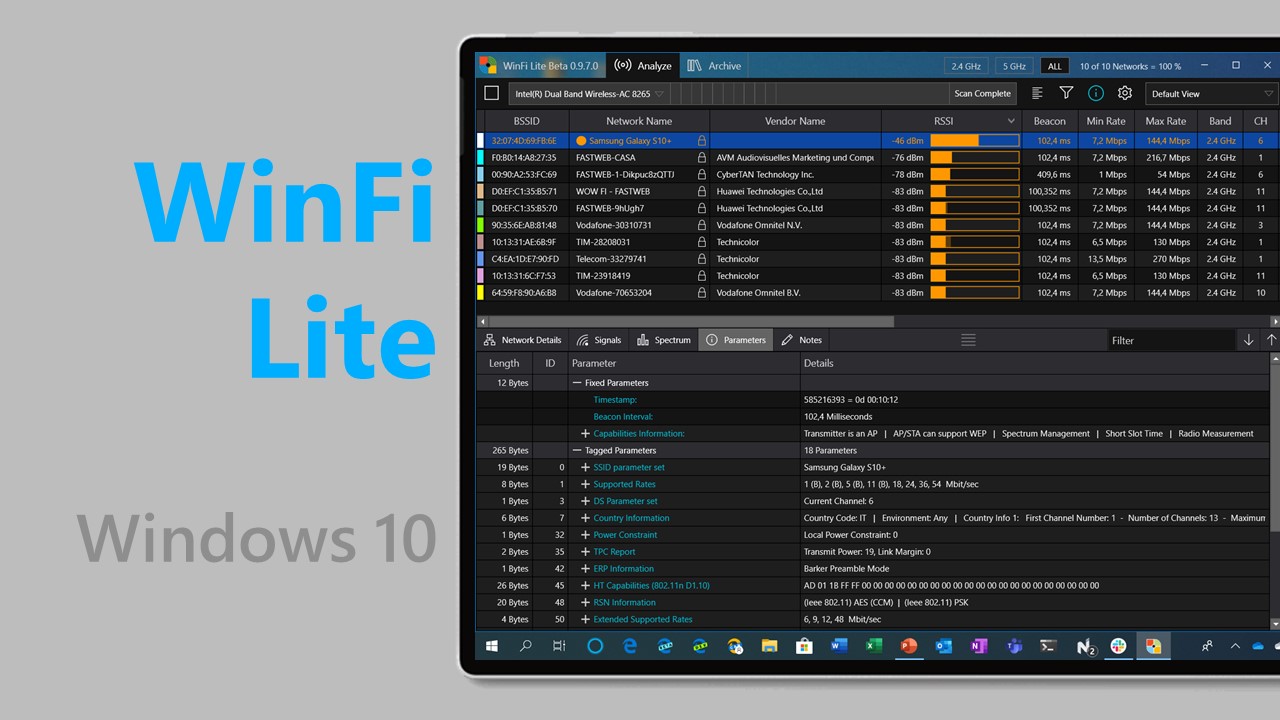1280x720 pixels.
Task: Open the Microsoft Store taskbar icon
Action: click(x=804, y=646)
